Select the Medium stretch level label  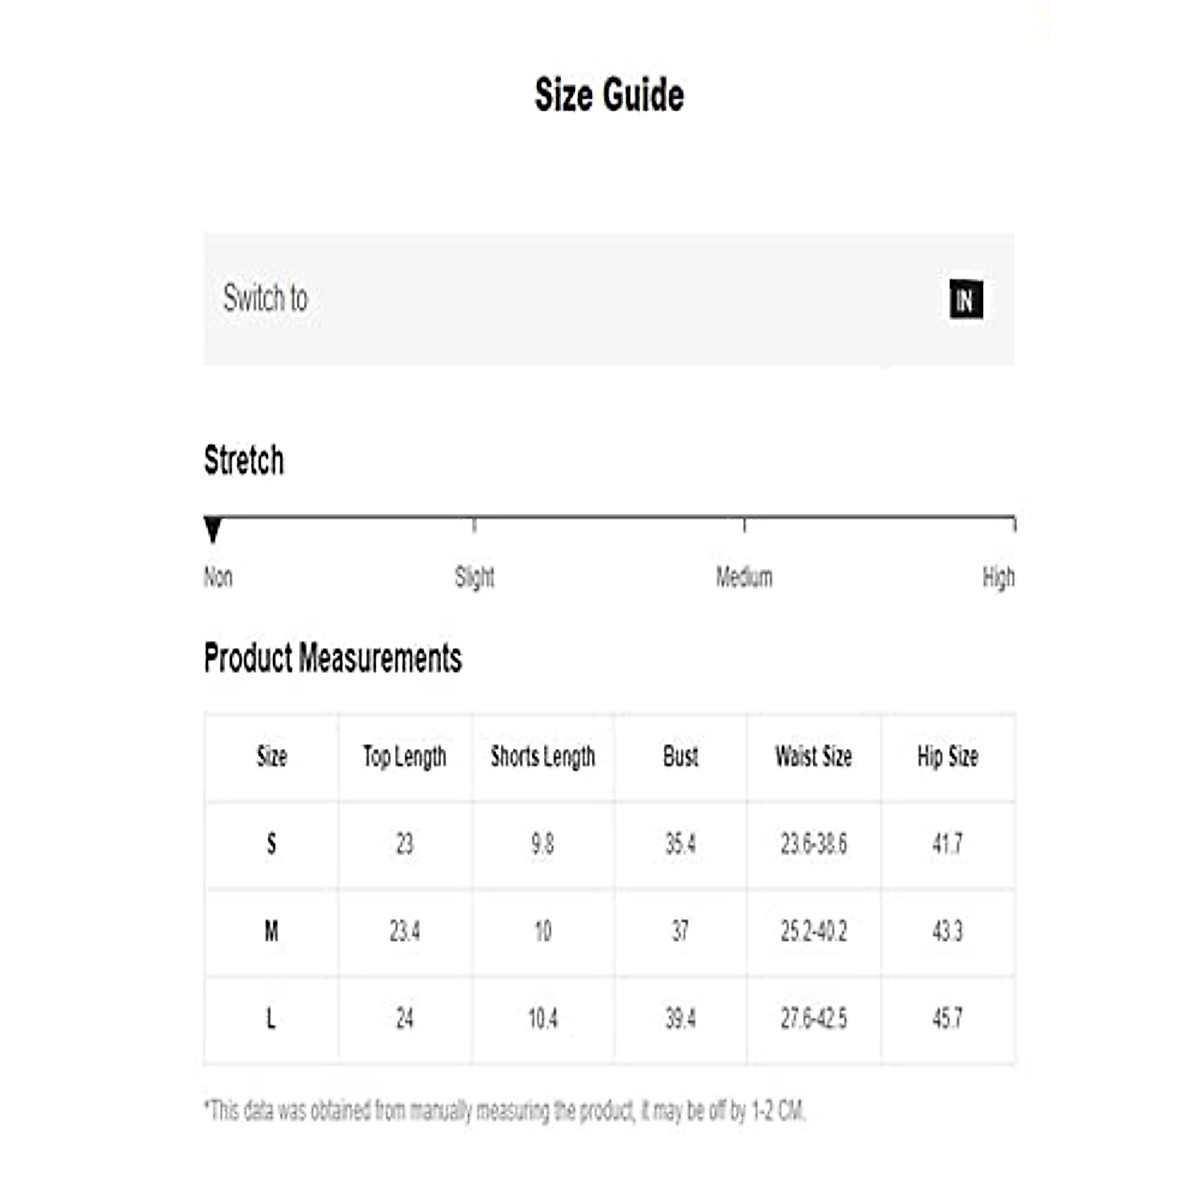pos(744,577)
